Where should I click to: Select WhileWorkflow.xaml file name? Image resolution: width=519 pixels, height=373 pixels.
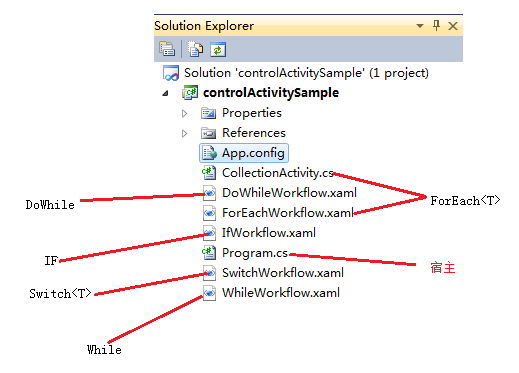click(x=281, y=293)
